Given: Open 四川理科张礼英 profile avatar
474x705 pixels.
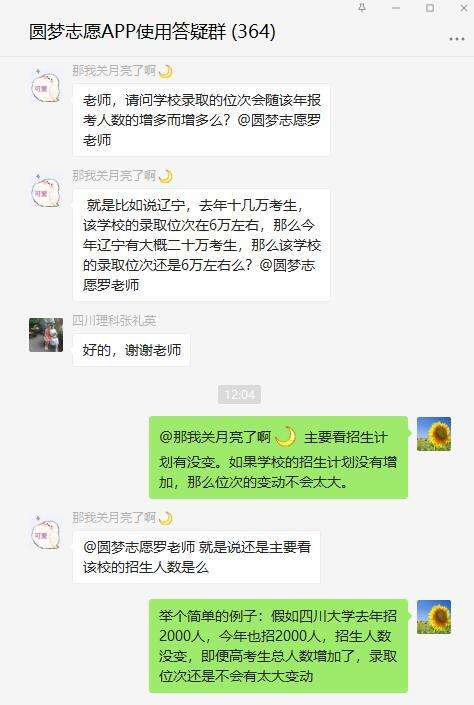Looking at the screenshot, I should click(x=46, y=335).
